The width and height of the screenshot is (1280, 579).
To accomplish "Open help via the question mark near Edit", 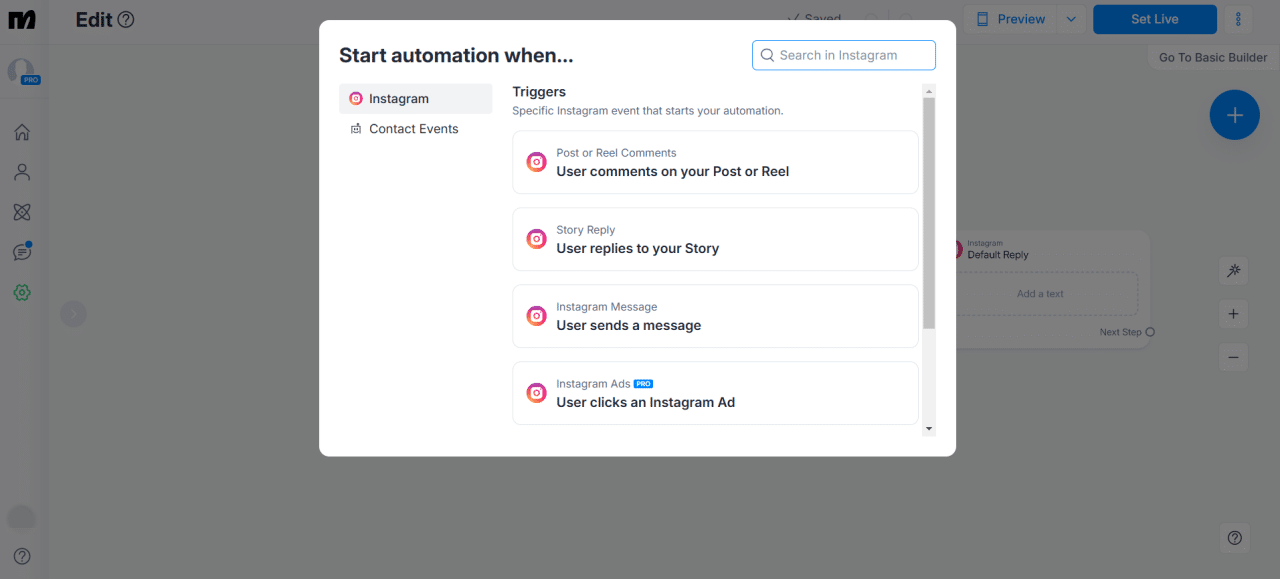I will [x=124, y=19].
